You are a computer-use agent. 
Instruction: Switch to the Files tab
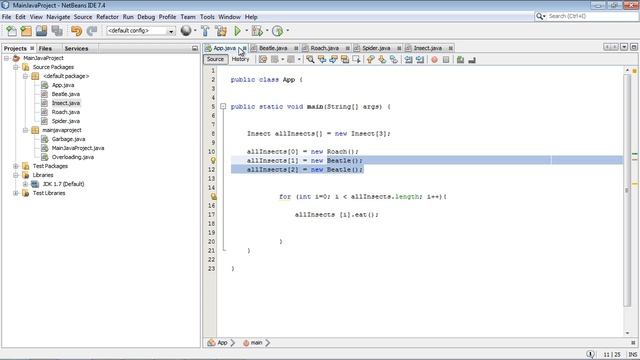click(x=45, y=49)
